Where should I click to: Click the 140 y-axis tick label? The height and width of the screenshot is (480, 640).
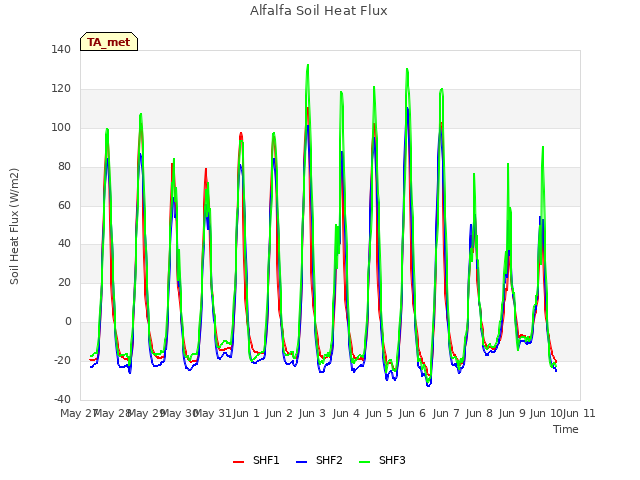[x=61, y=50]
